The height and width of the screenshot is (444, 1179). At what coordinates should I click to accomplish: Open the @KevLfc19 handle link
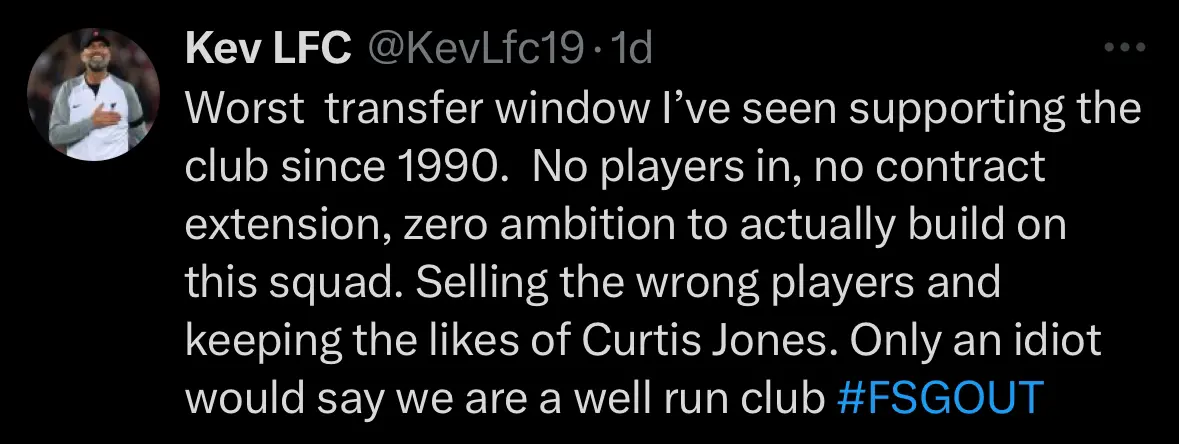pyautogui.click(x=474, y=49)
